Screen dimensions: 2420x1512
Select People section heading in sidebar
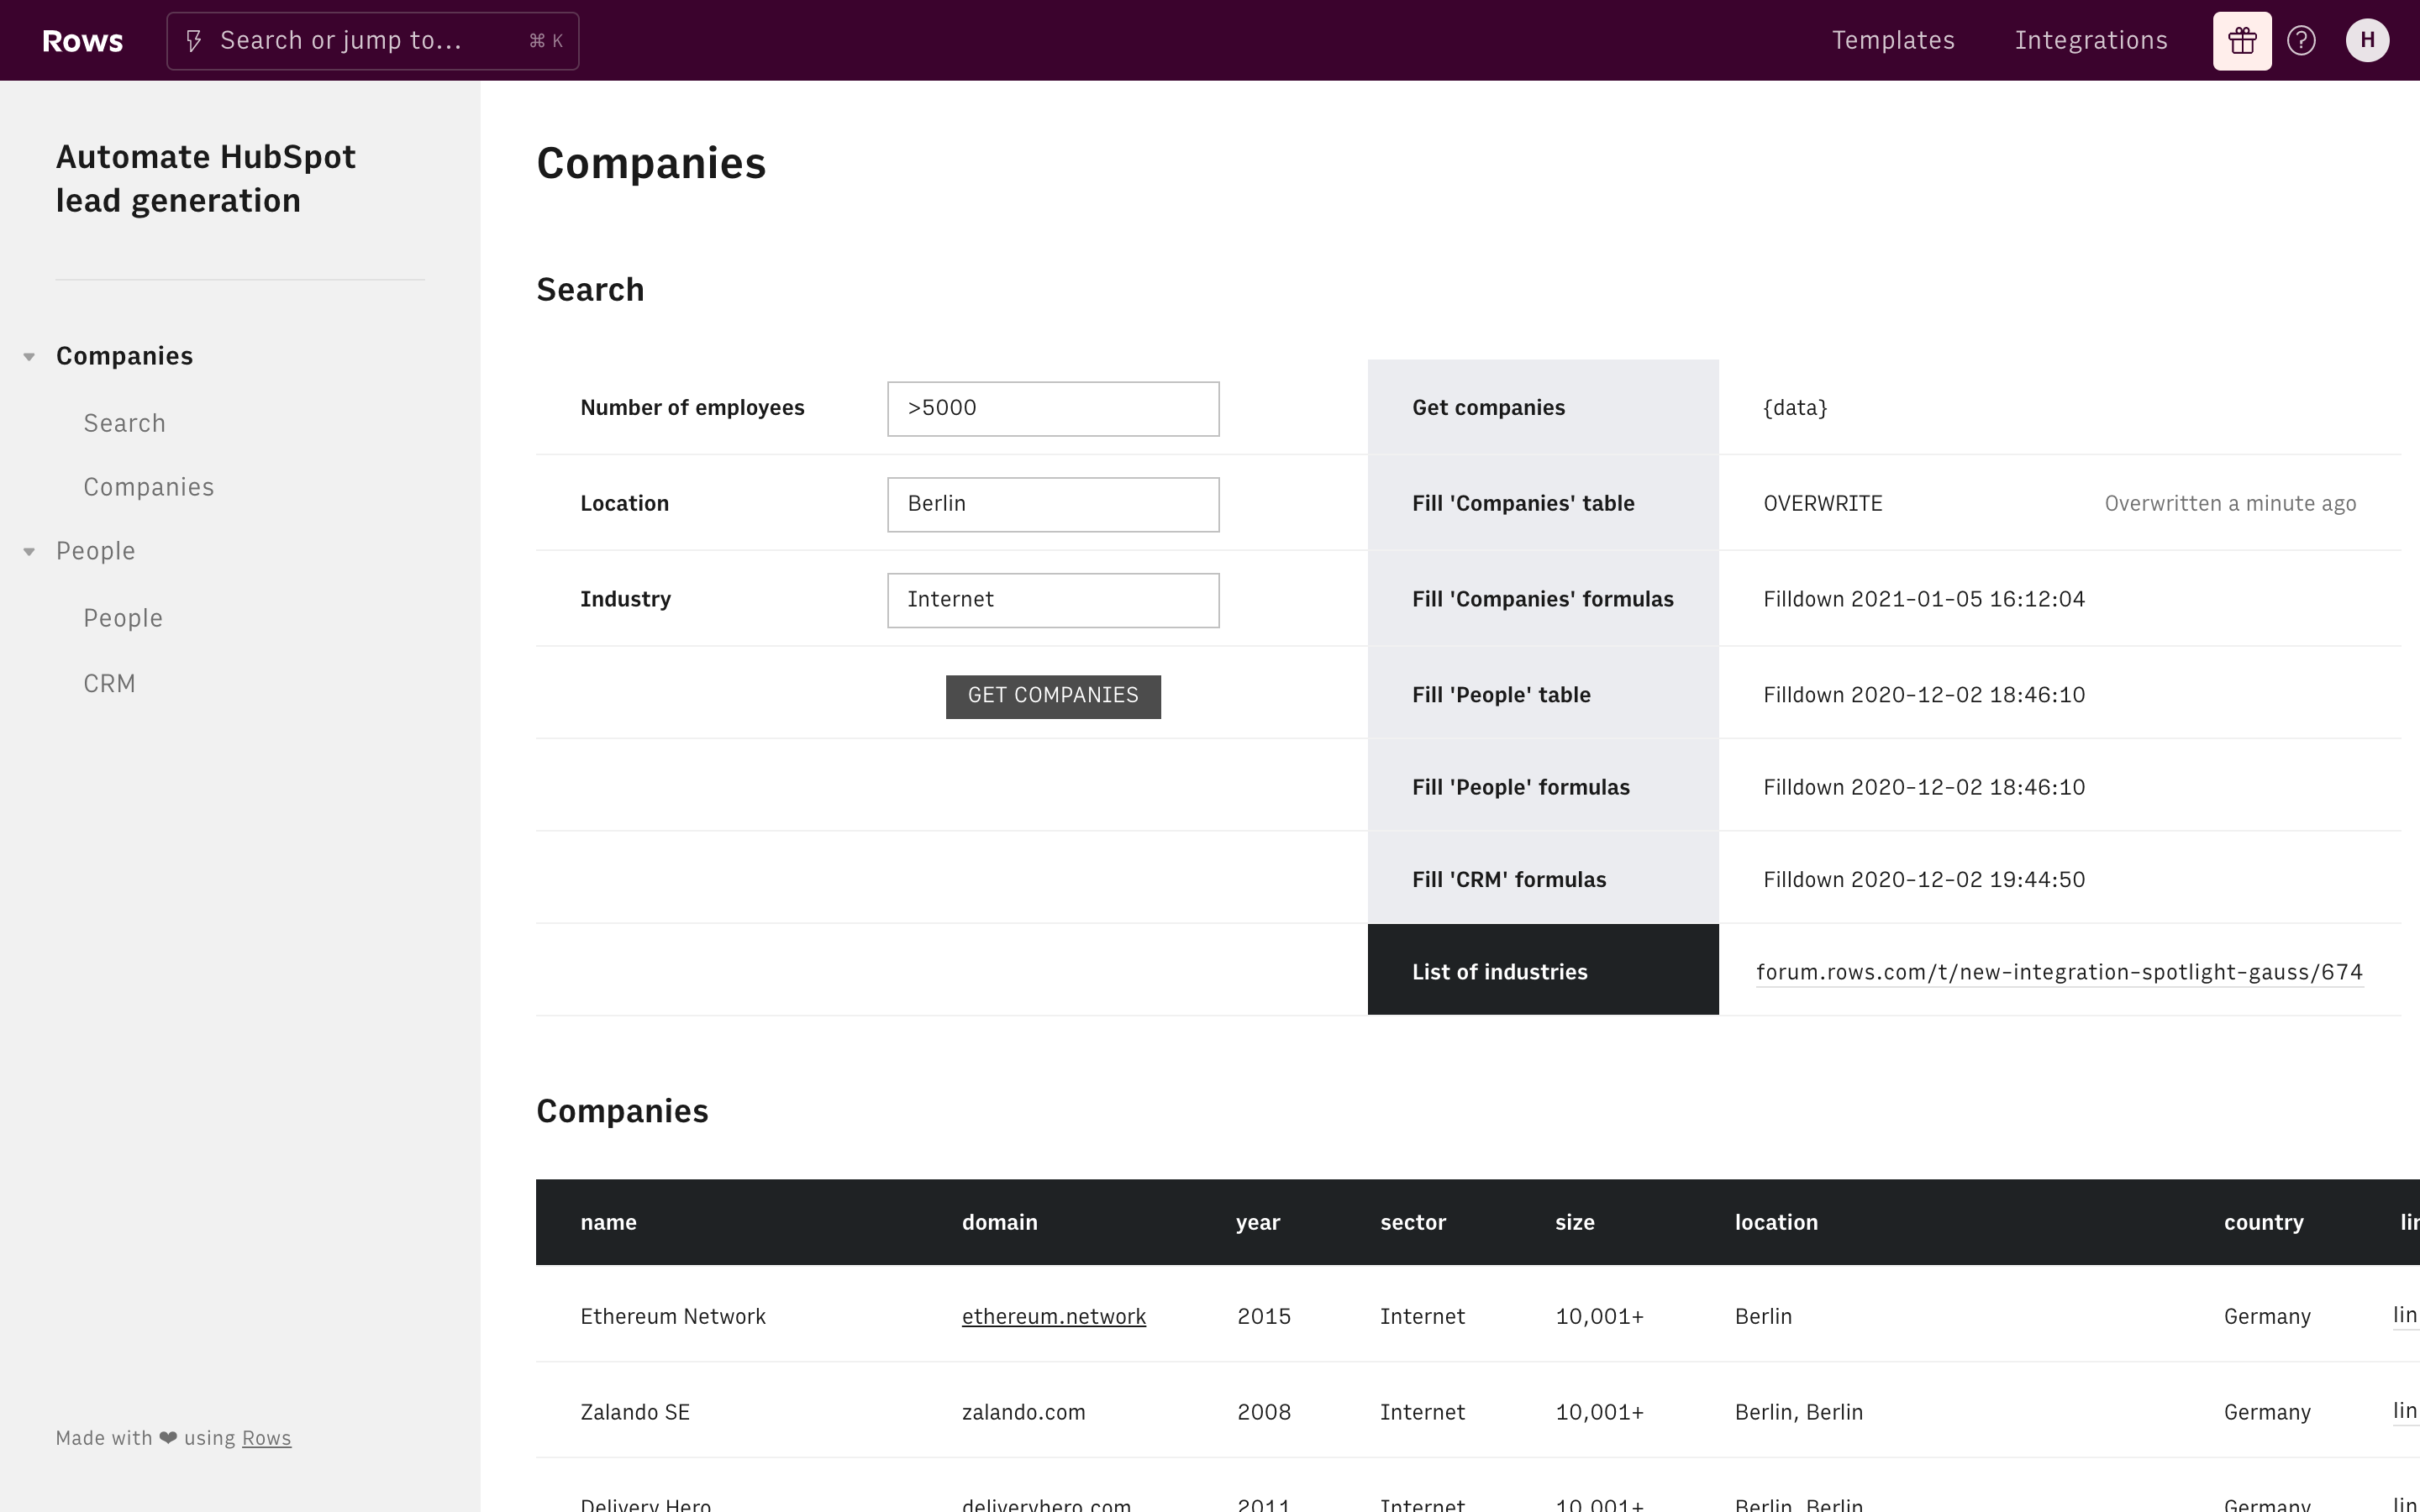point(95,551)
